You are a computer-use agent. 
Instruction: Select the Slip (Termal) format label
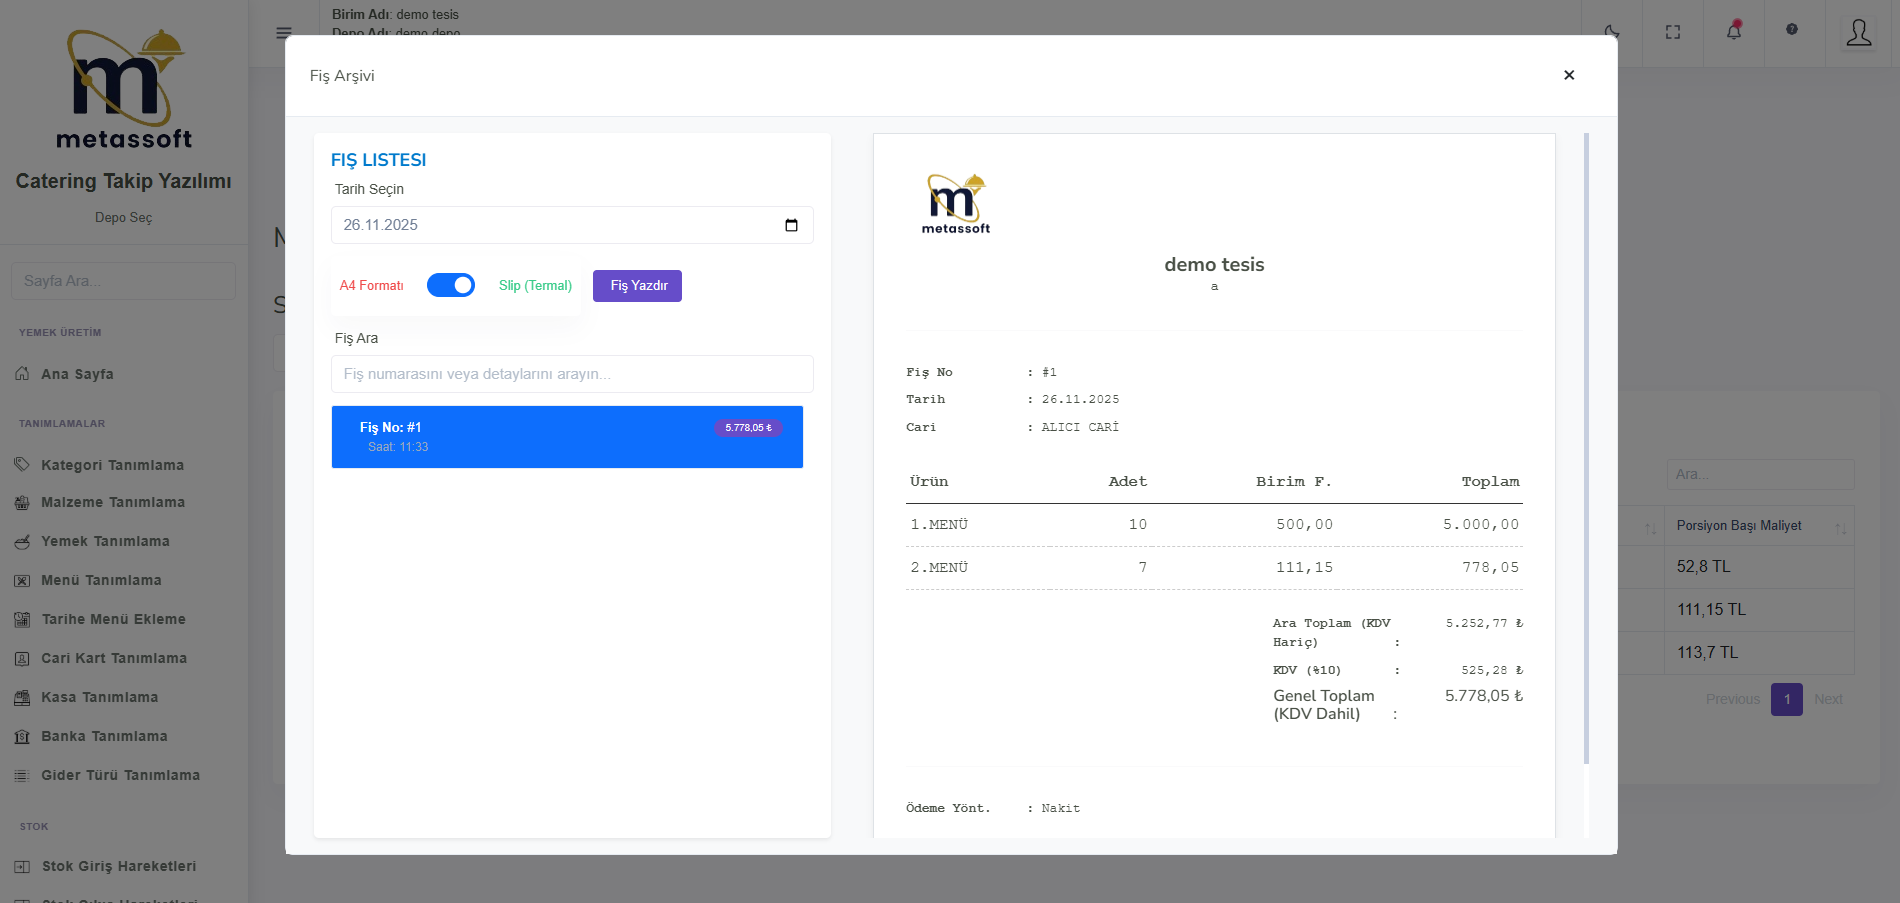click(x=535, y=286)
